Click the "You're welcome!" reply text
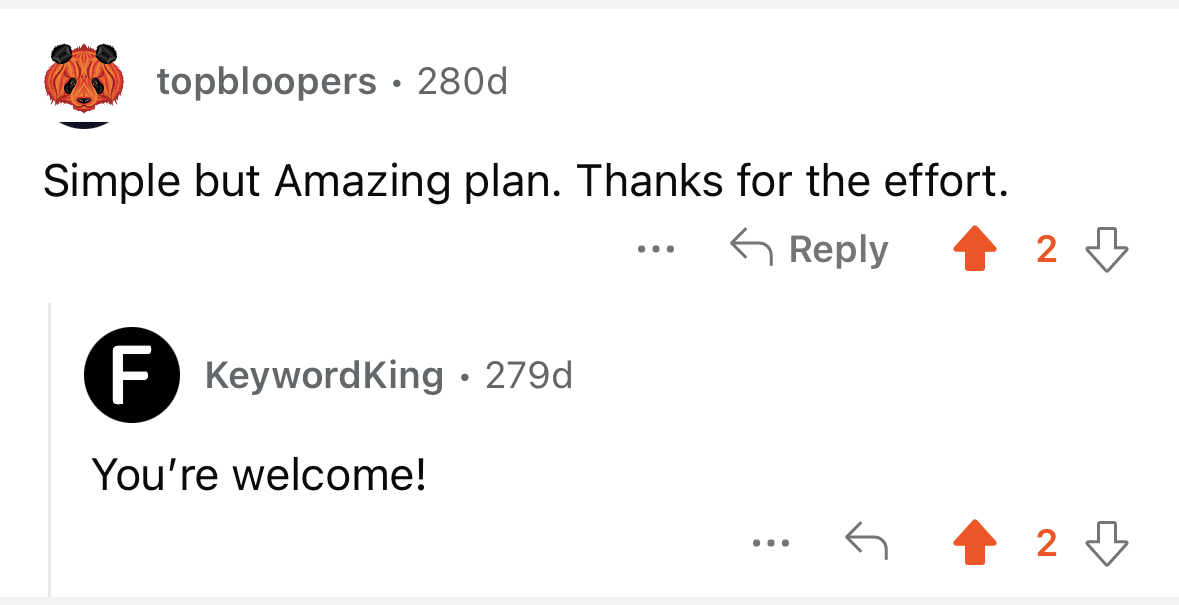Screen dimensions: 1179x605 click(x=259, y=473)
